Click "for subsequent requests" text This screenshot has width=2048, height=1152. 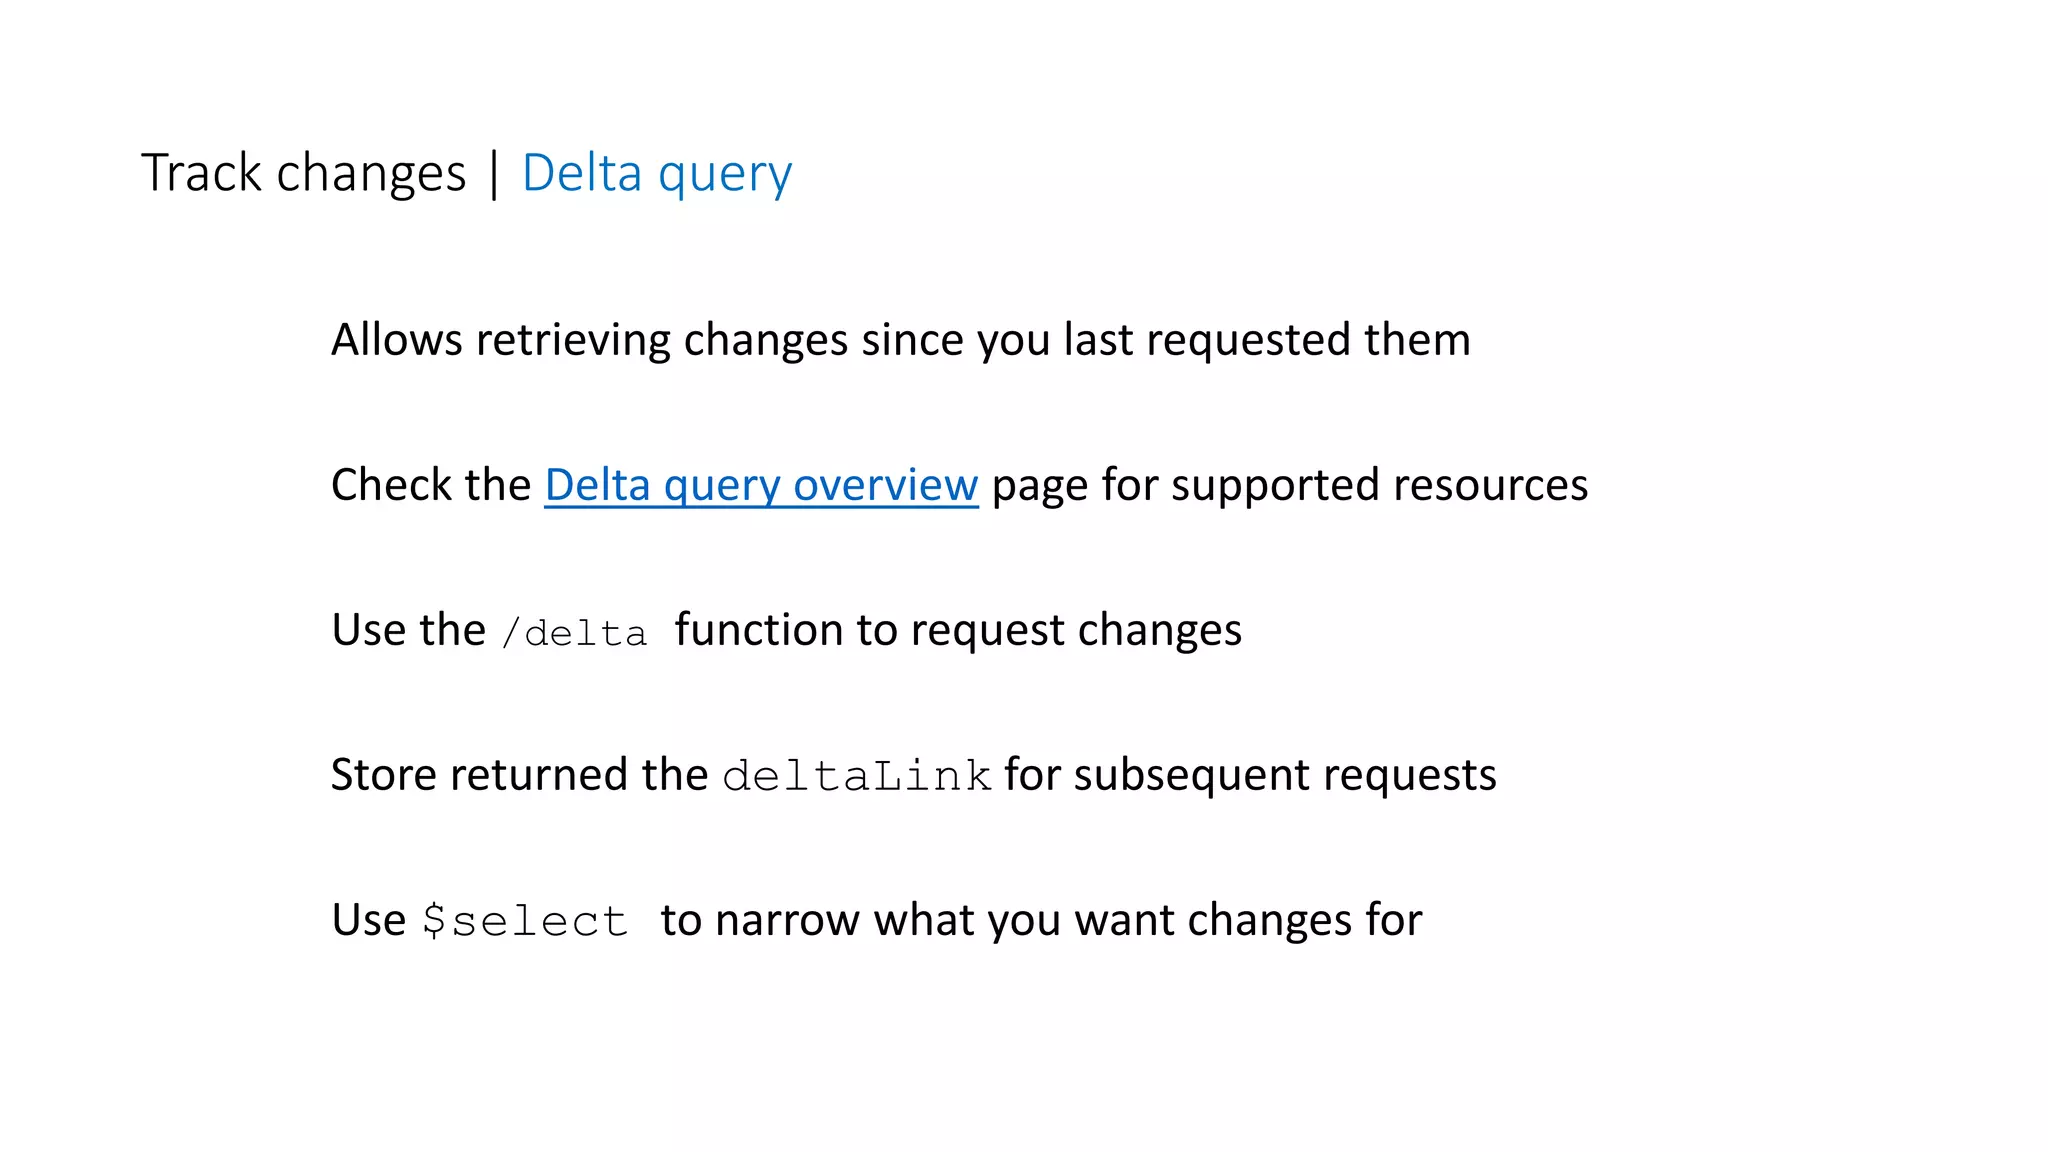[1250, 776]
